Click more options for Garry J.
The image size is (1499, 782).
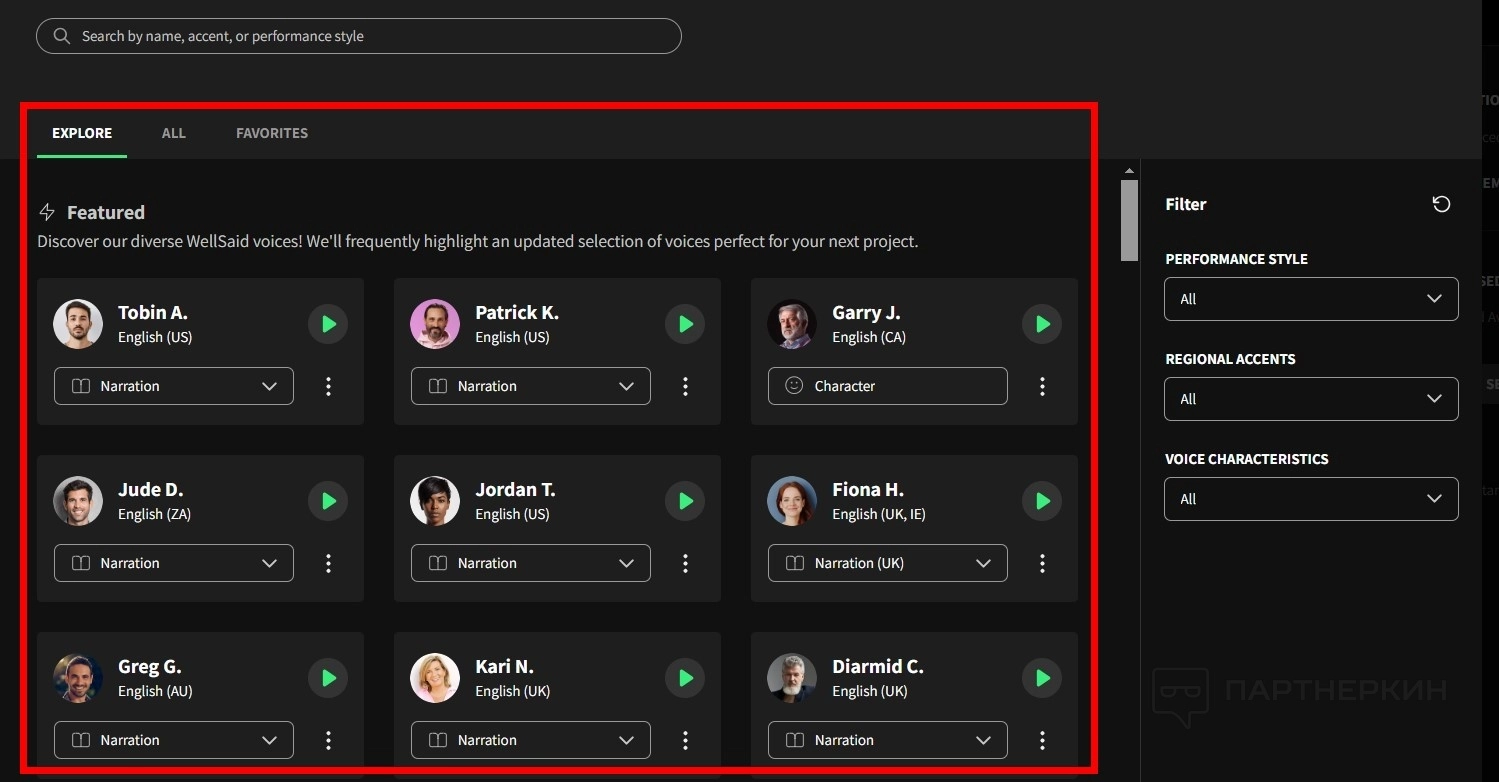(x=1042, y=386)
